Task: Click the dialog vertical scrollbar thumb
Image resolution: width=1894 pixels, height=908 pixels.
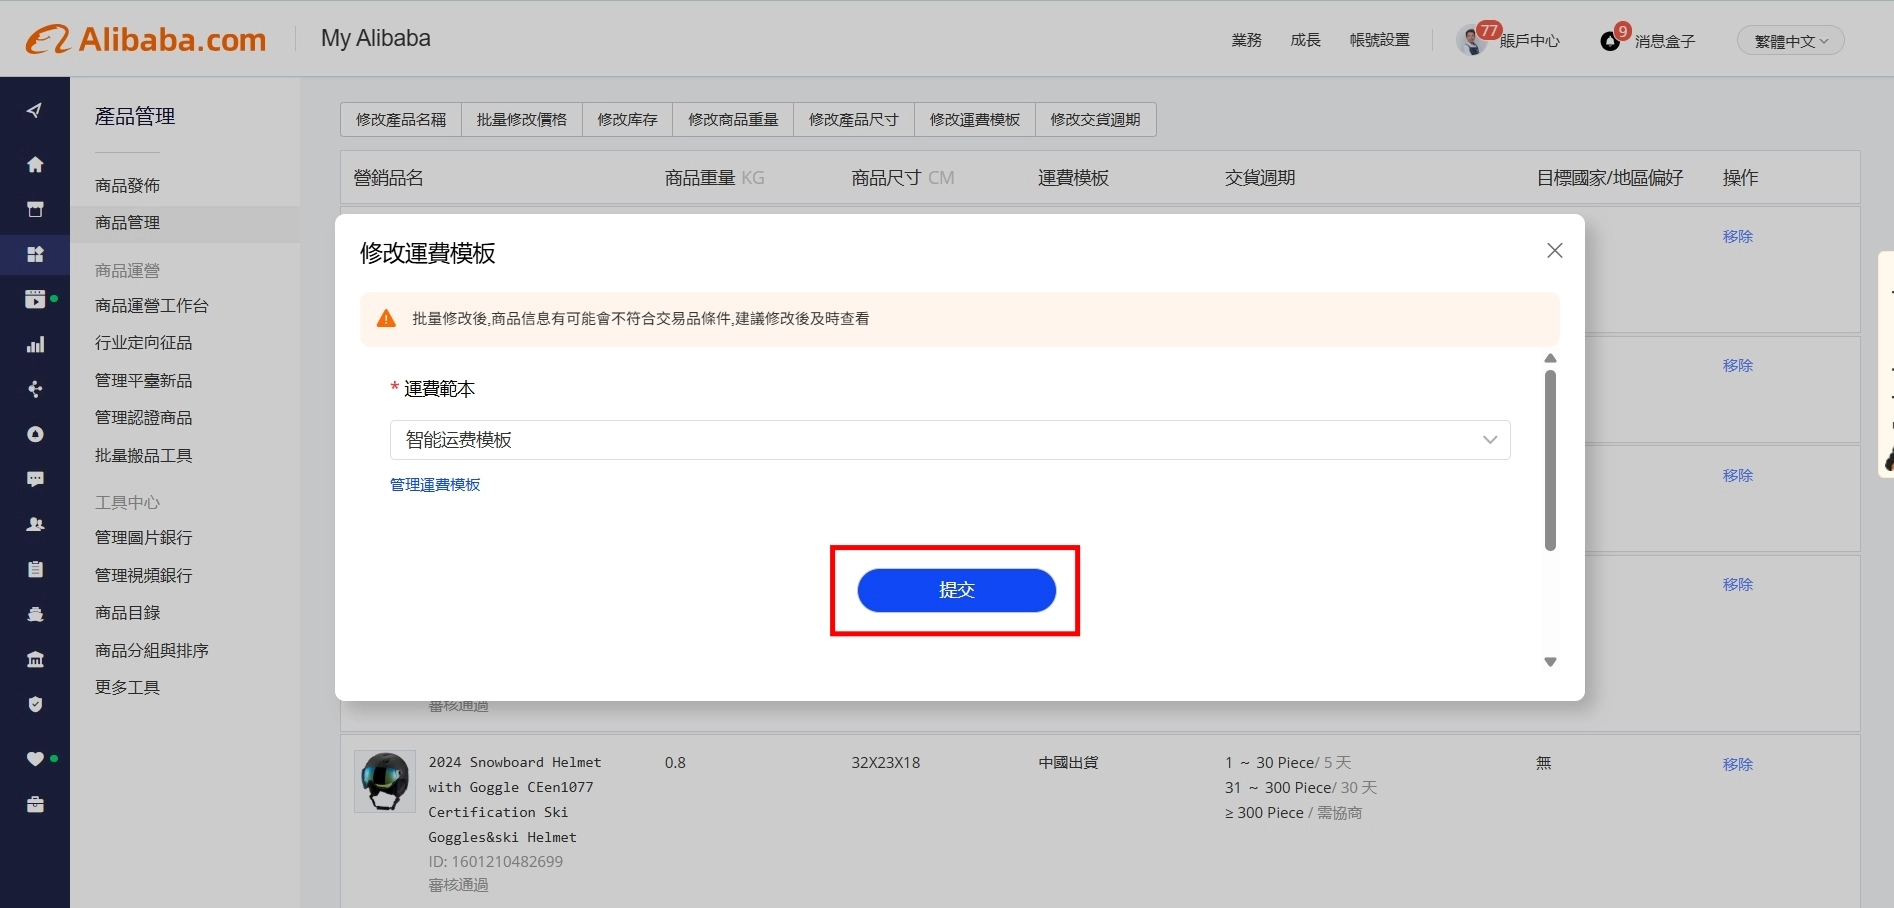Action: coord(1550,461)
